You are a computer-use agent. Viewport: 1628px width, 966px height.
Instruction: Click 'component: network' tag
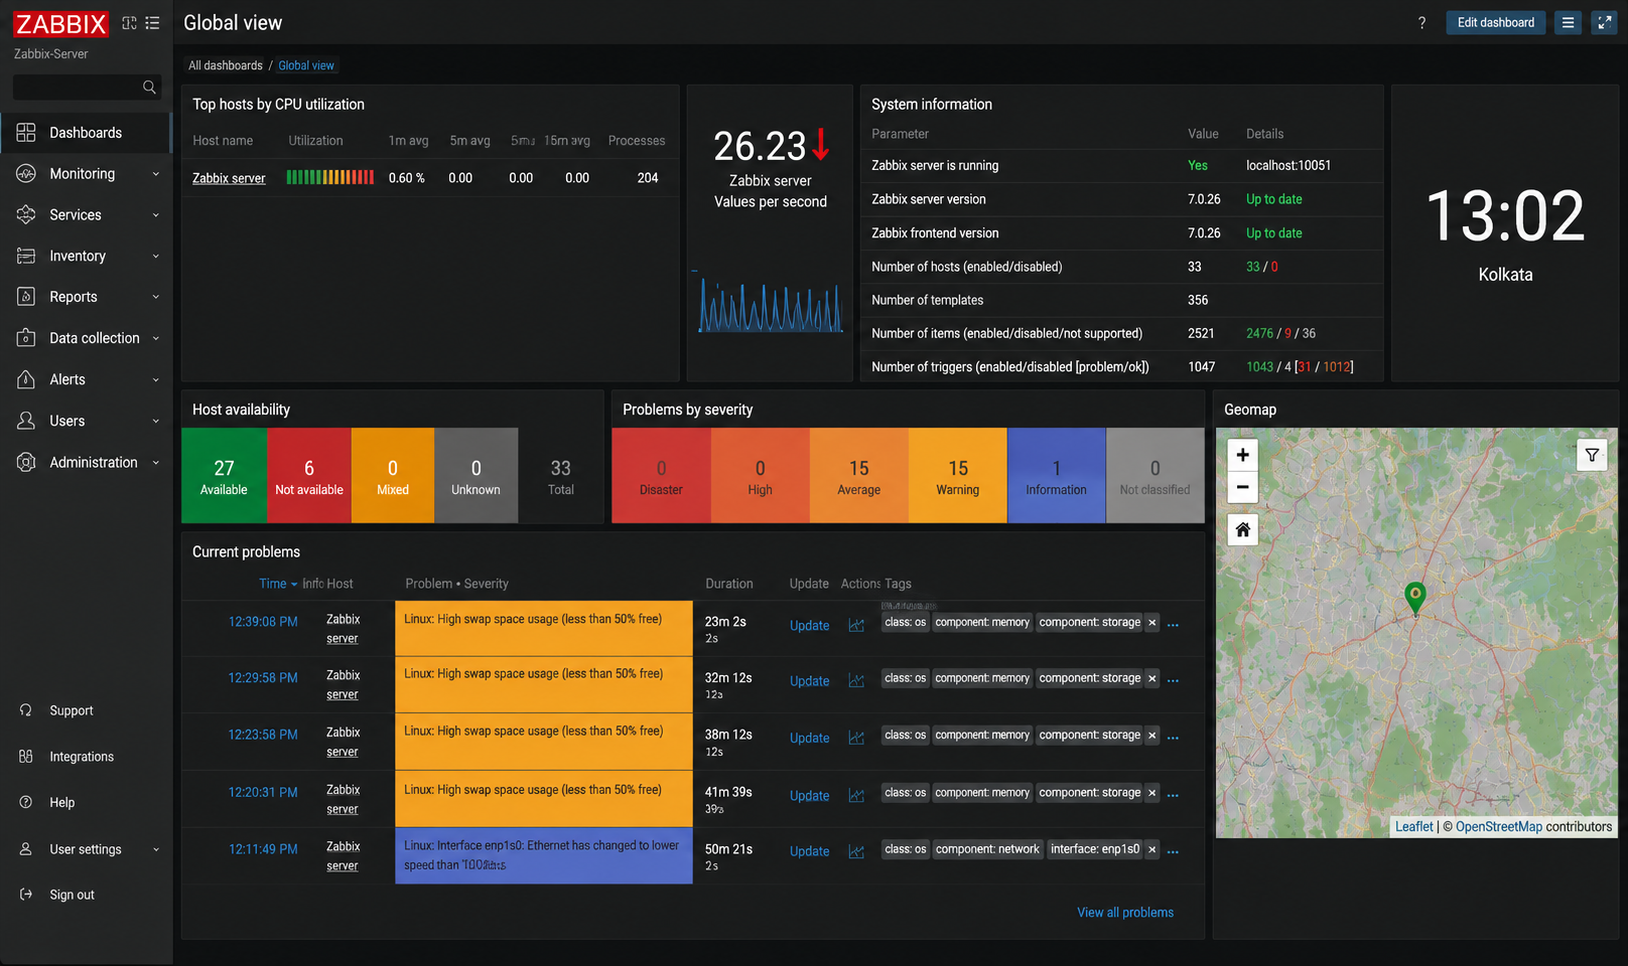pyautogui.click(x=988, y=850)
